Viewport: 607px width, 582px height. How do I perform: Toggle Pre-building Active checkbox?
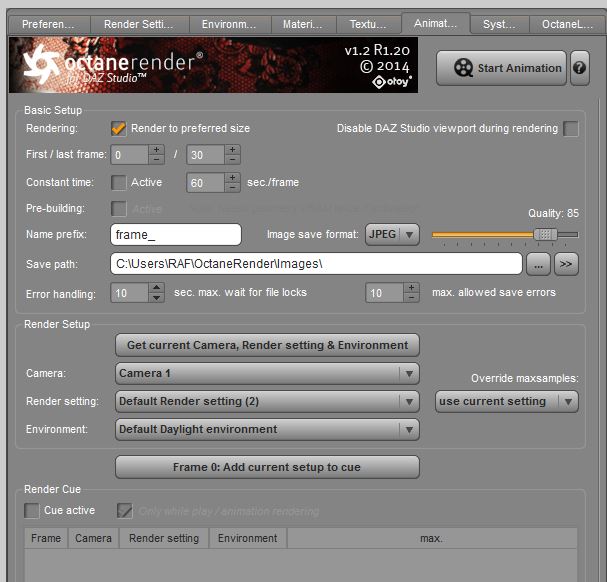[x=118, y=209]
